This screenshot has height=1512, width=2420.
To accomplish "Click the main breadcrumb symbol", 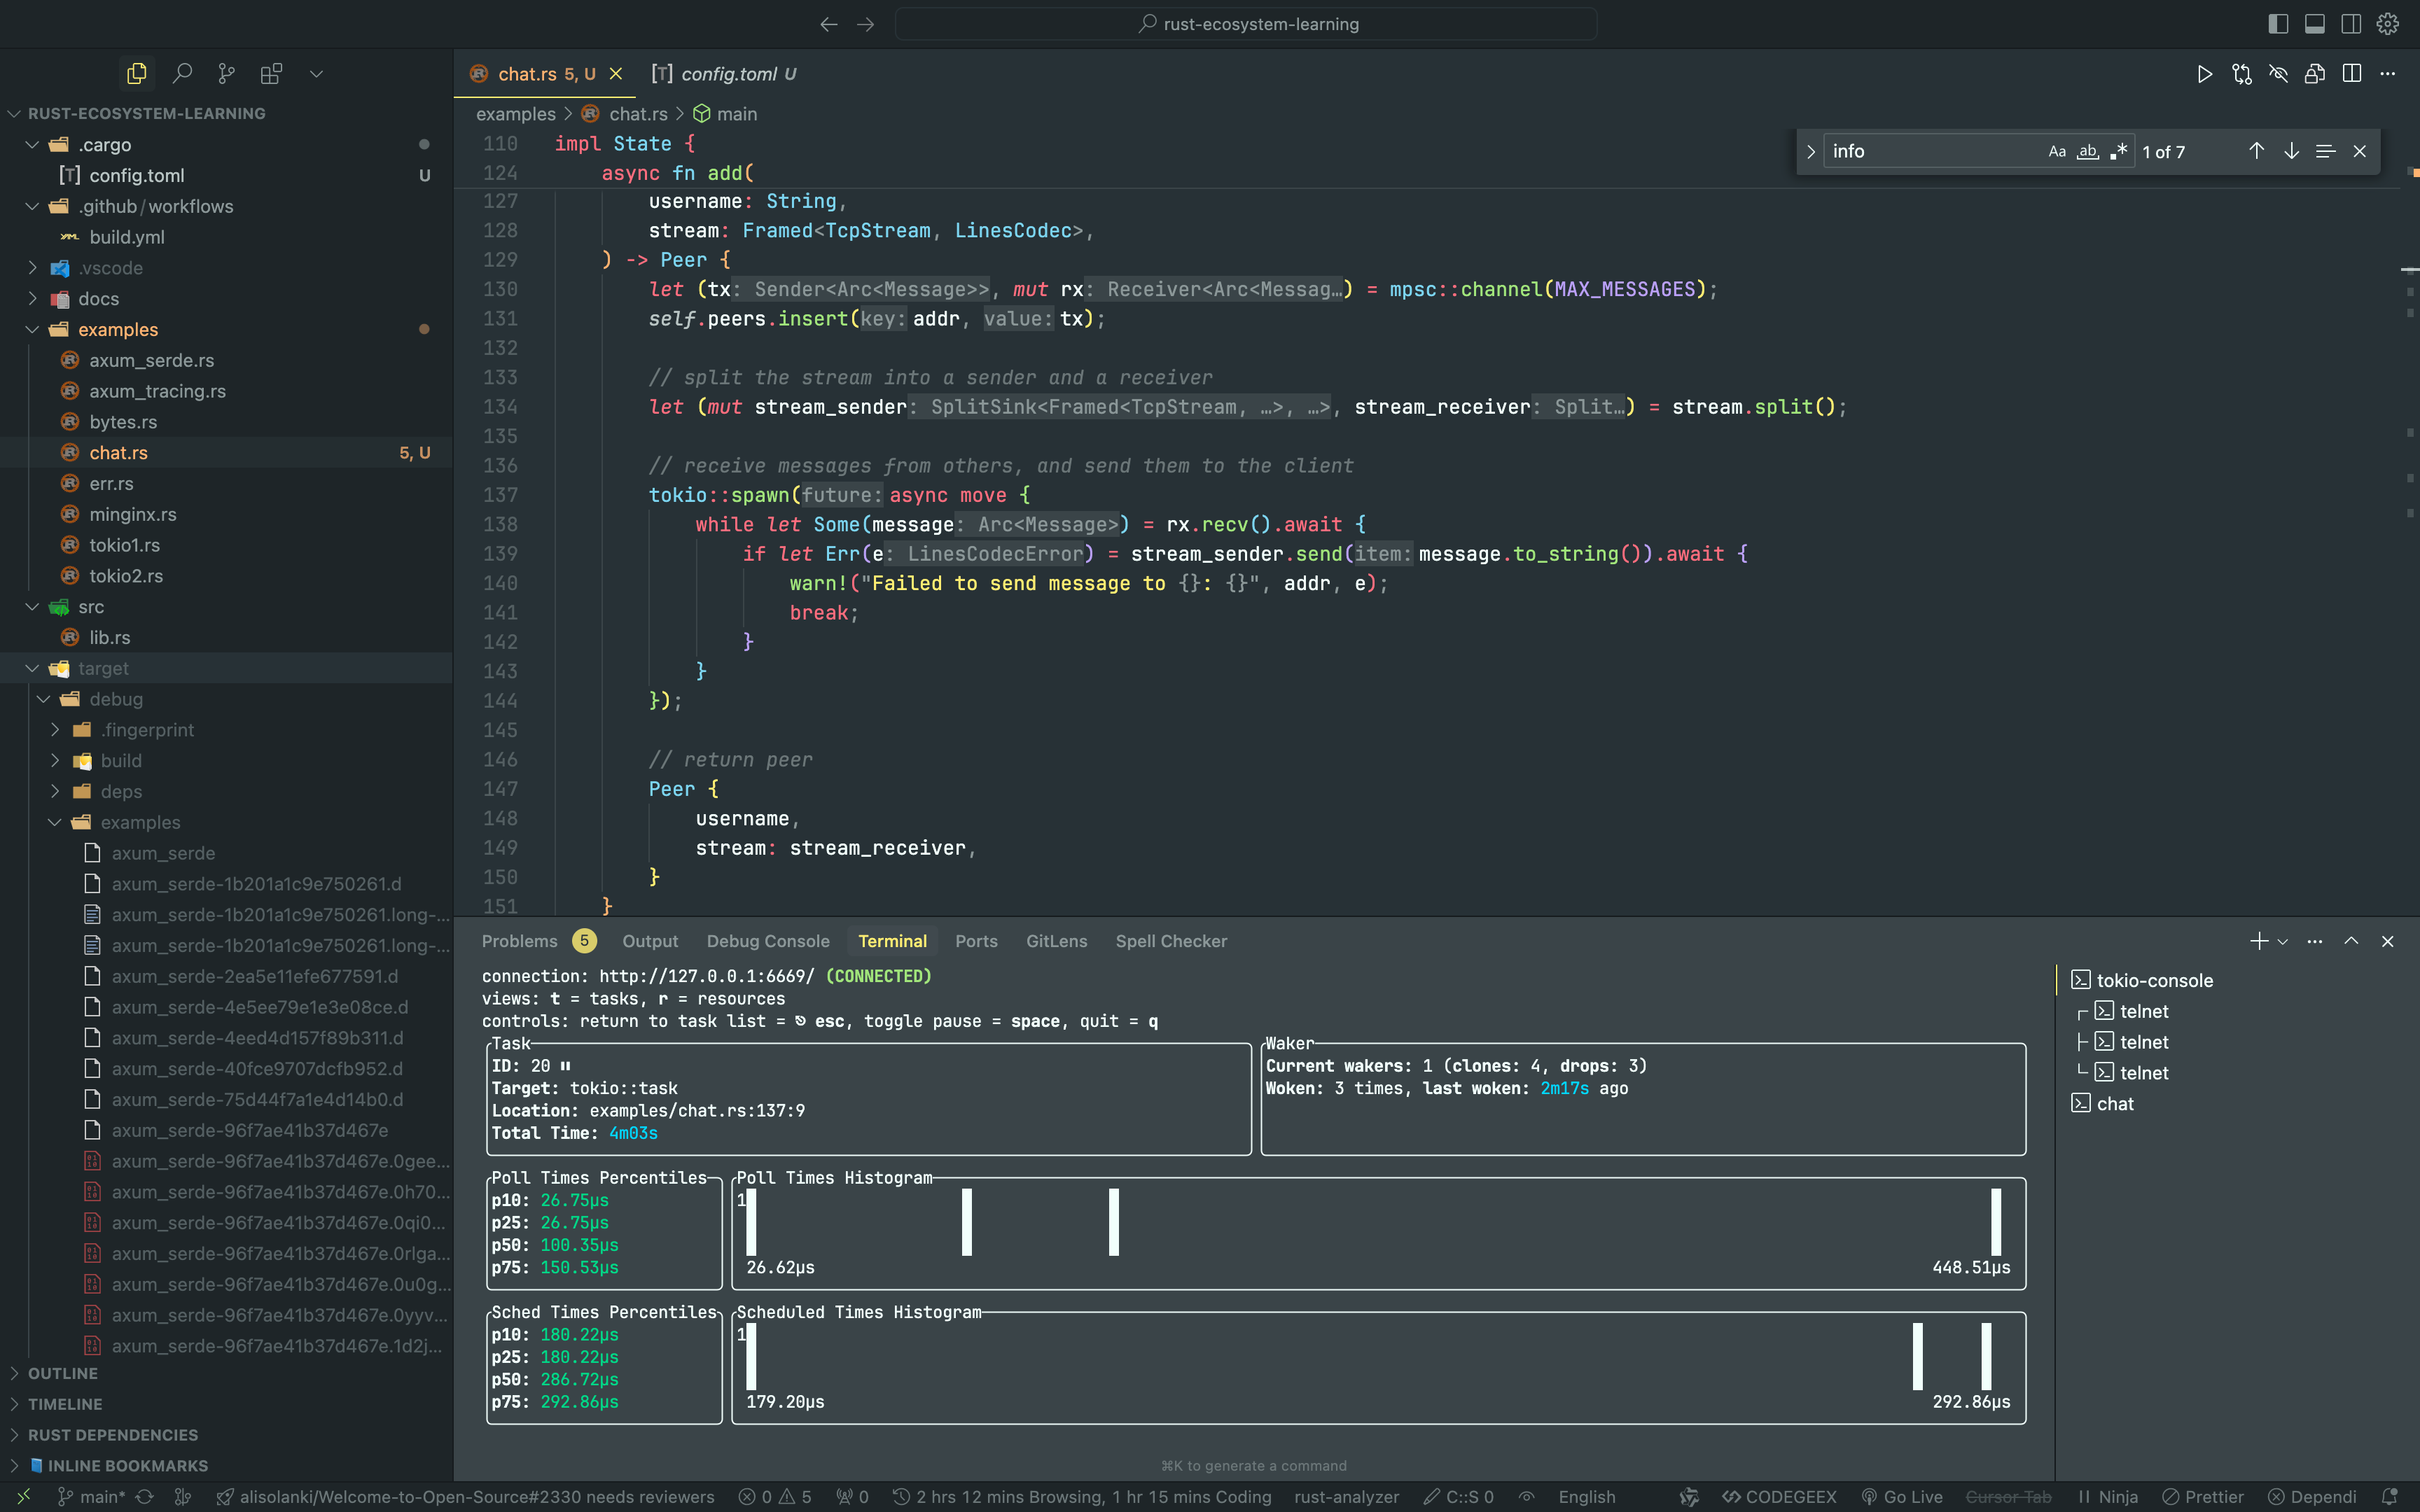I will point(737,114).
